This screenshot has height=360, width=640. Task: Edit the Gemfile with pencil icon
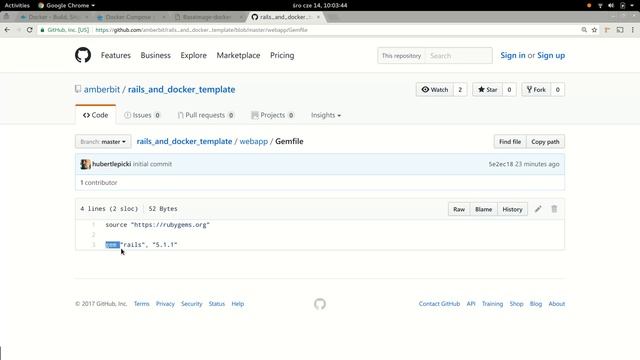pyautogui.click(x=538, y=209)
